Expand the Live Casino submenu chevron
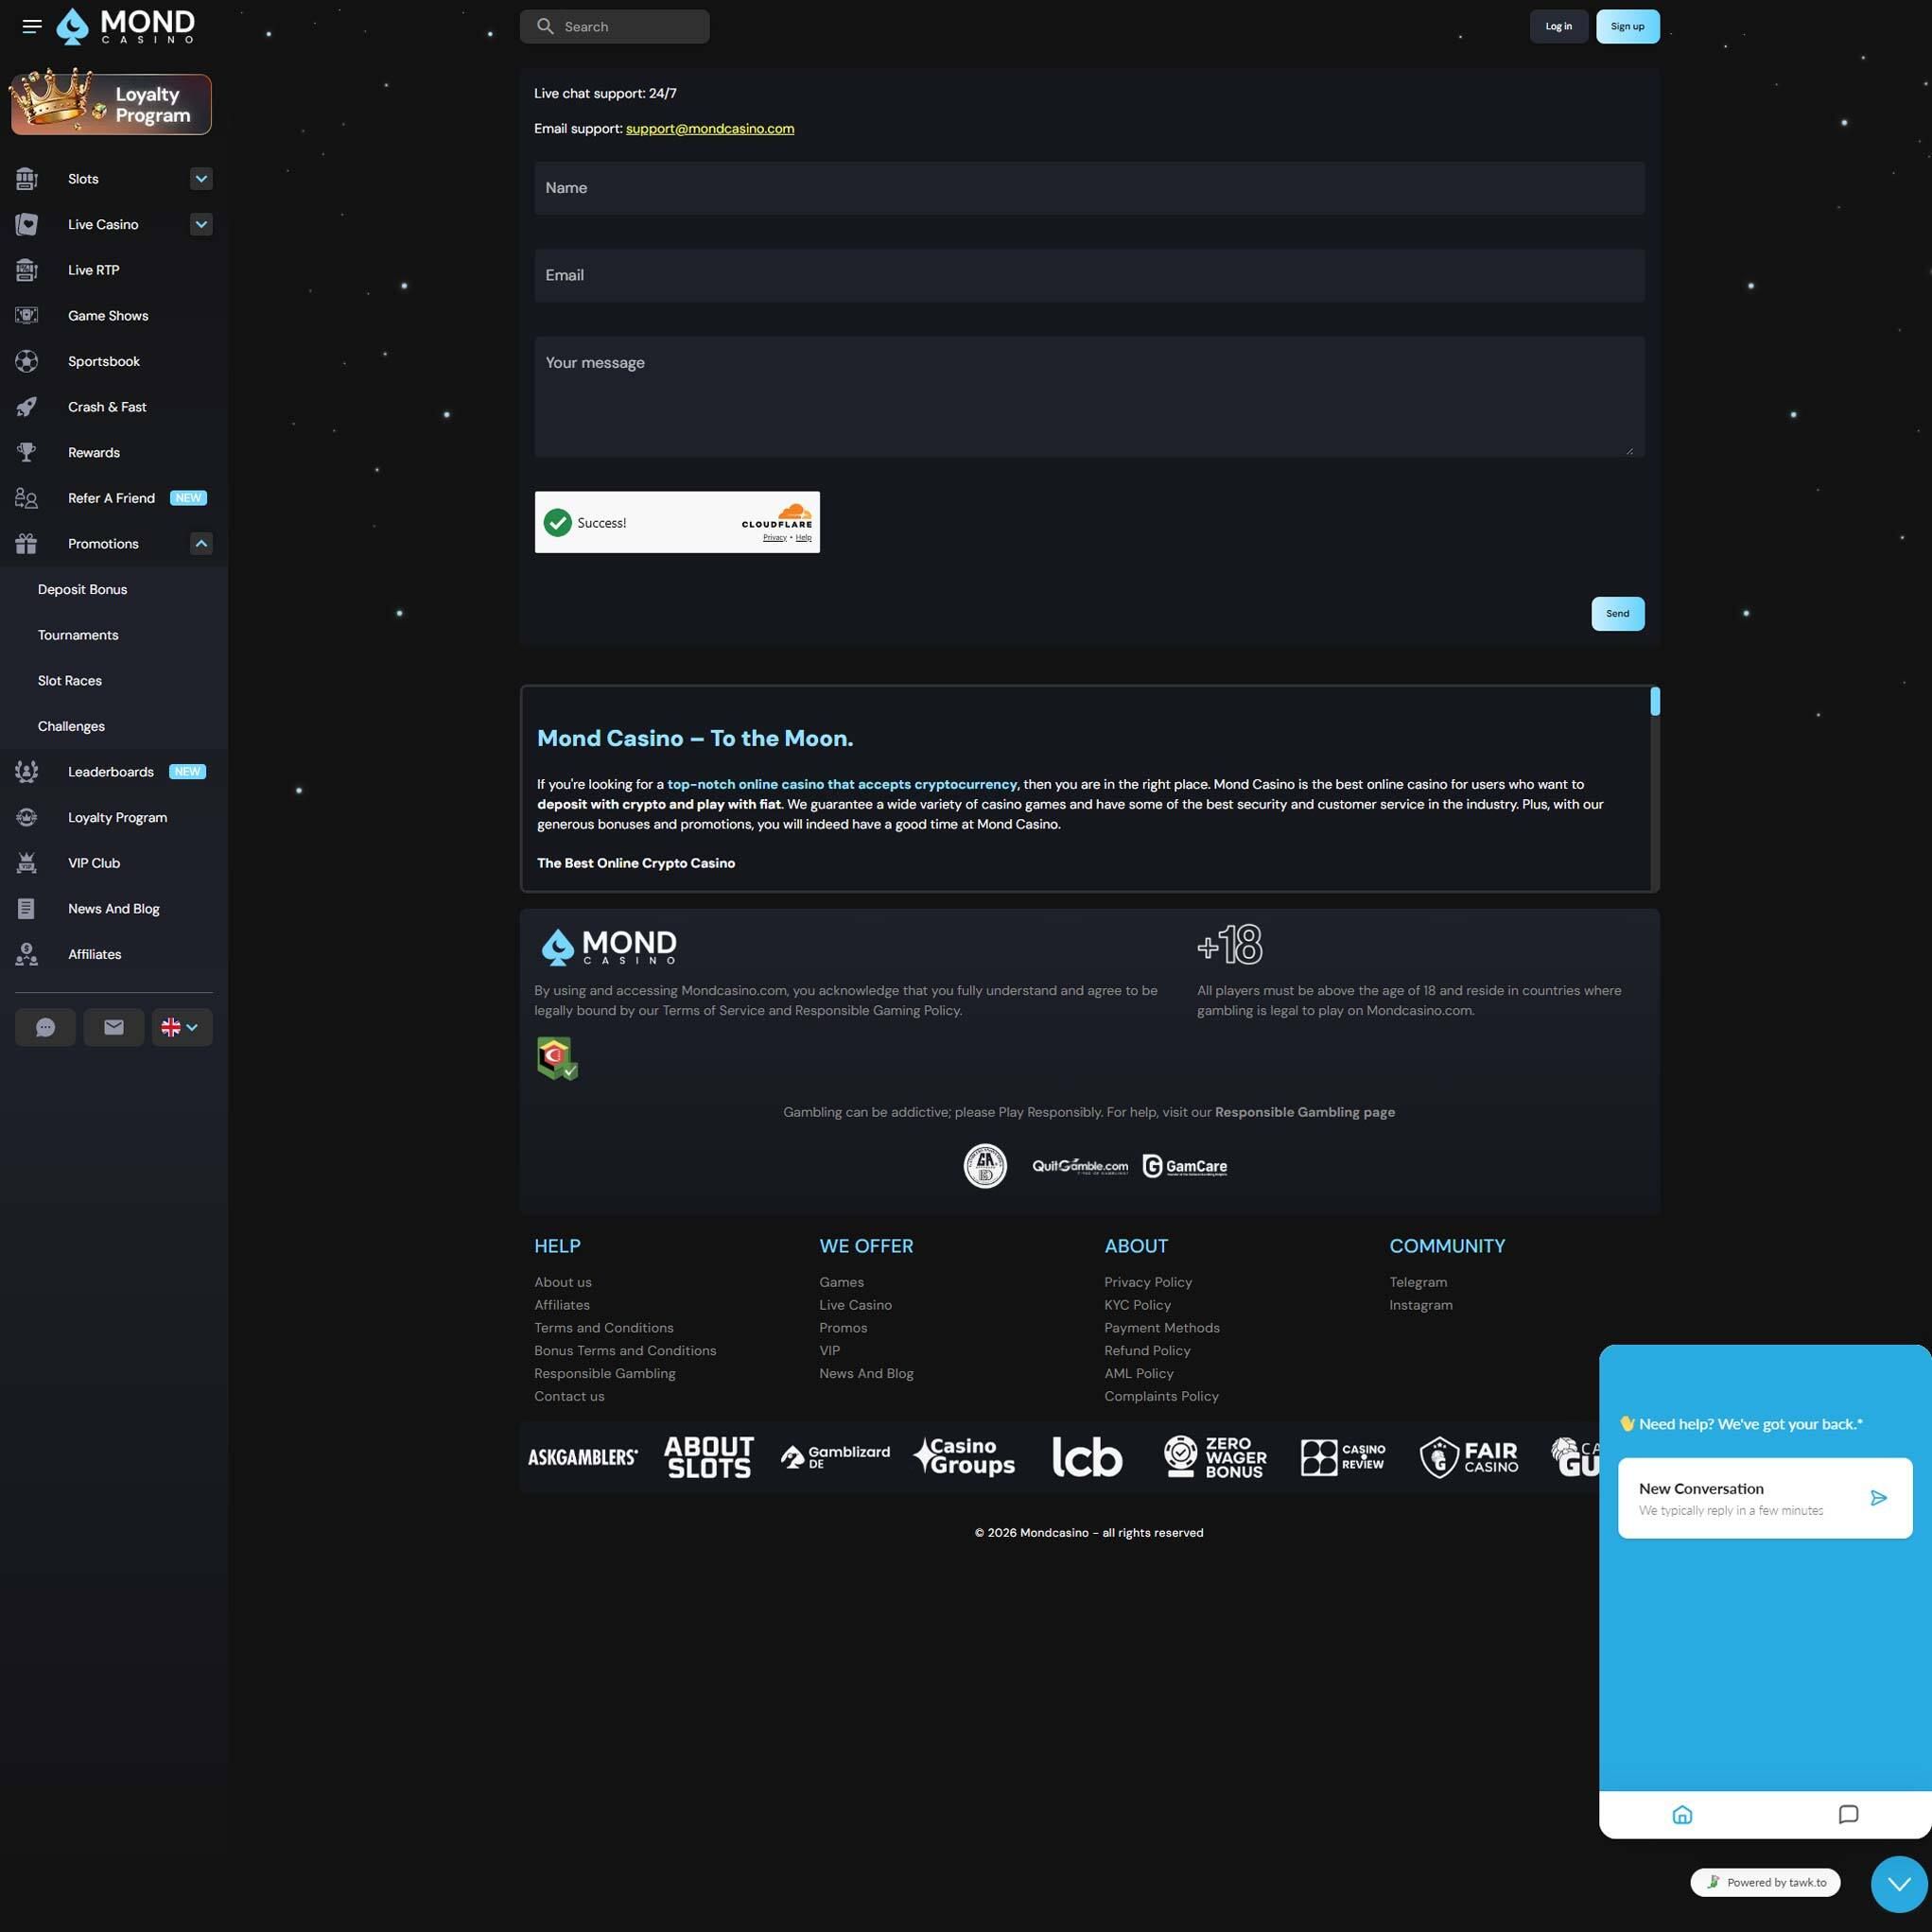Image resolution: width=1932 pixels, height=1932 pixels. pos(201,225)
